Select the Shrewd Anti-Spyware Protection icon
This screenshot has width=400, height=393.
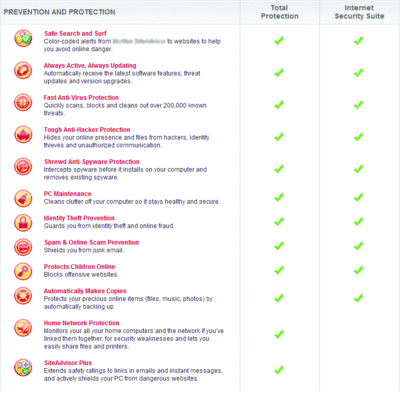tap(23, 166)
